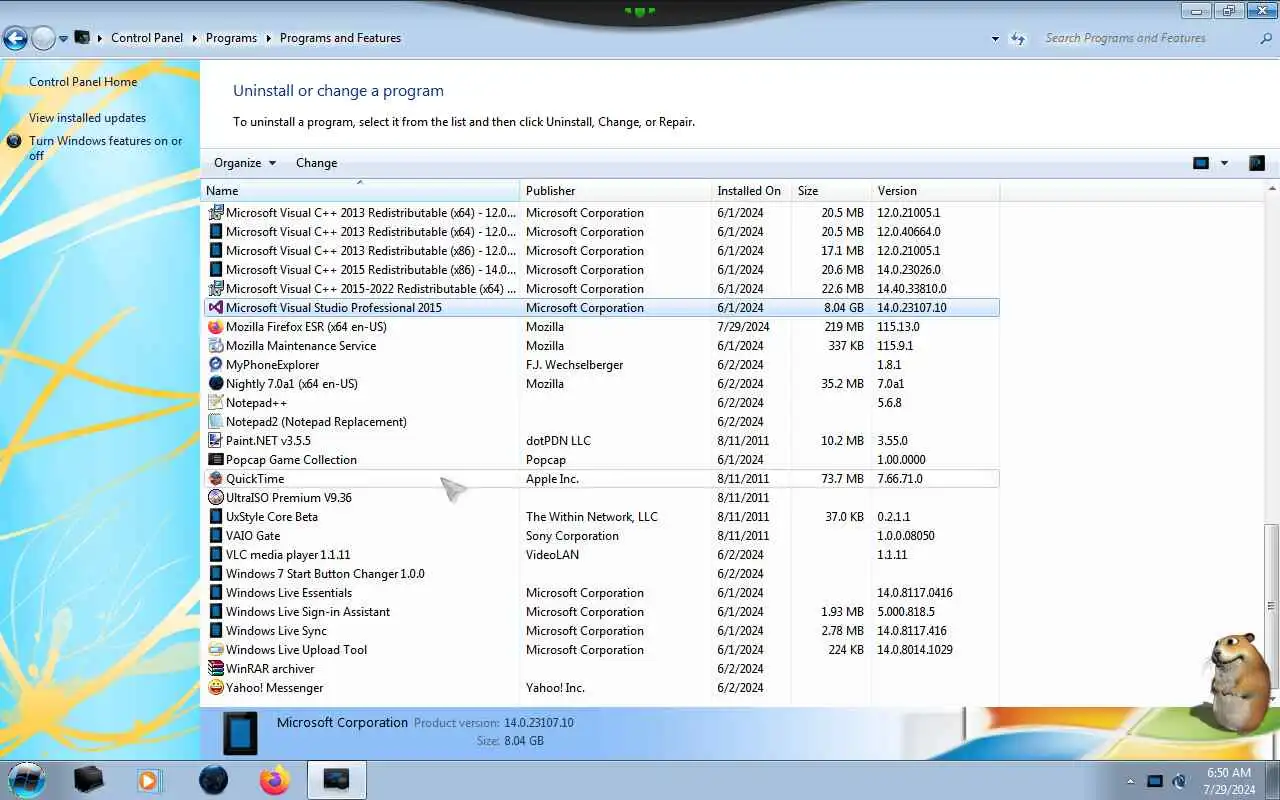Screen dimensions: 1280x800
Task: Sort by the Size column header
Action: pos(831,191)
